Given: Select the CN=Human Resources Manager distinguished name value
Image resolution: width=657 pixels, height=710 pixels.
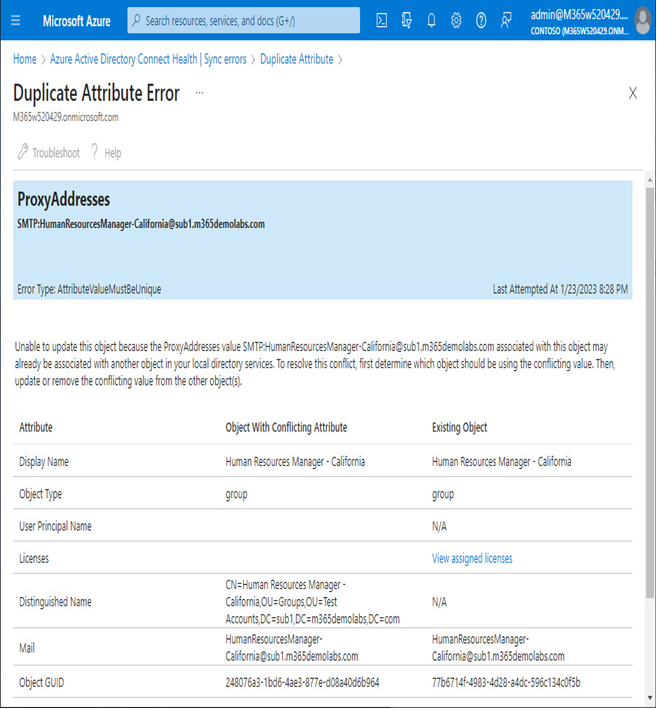Looking at the screenshot, I should (x=312, y=602).
